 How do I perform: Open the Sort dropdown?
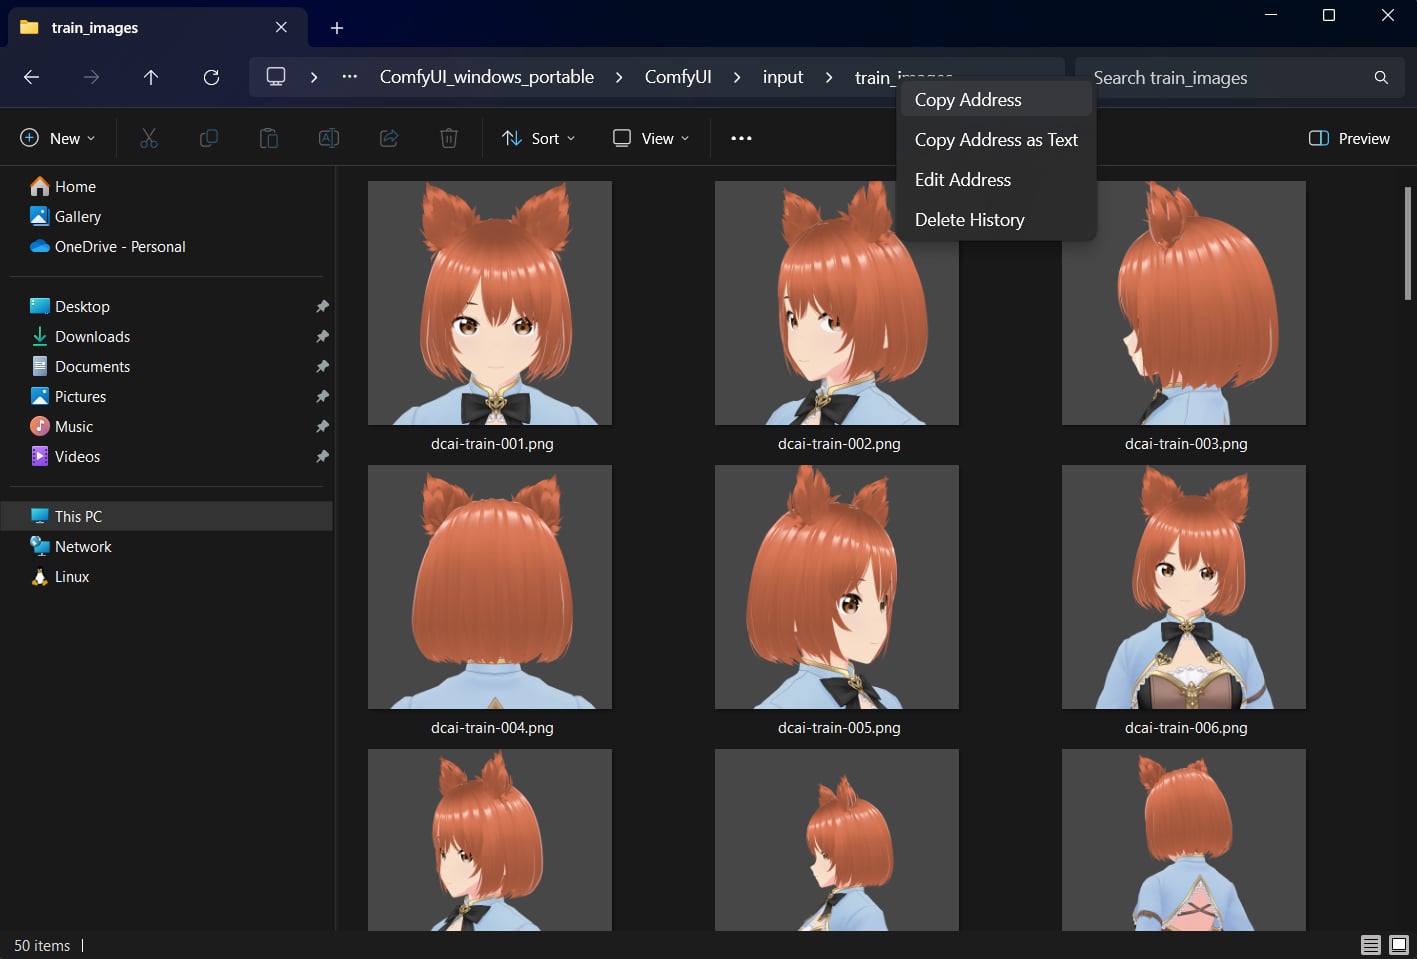[538, 138]
